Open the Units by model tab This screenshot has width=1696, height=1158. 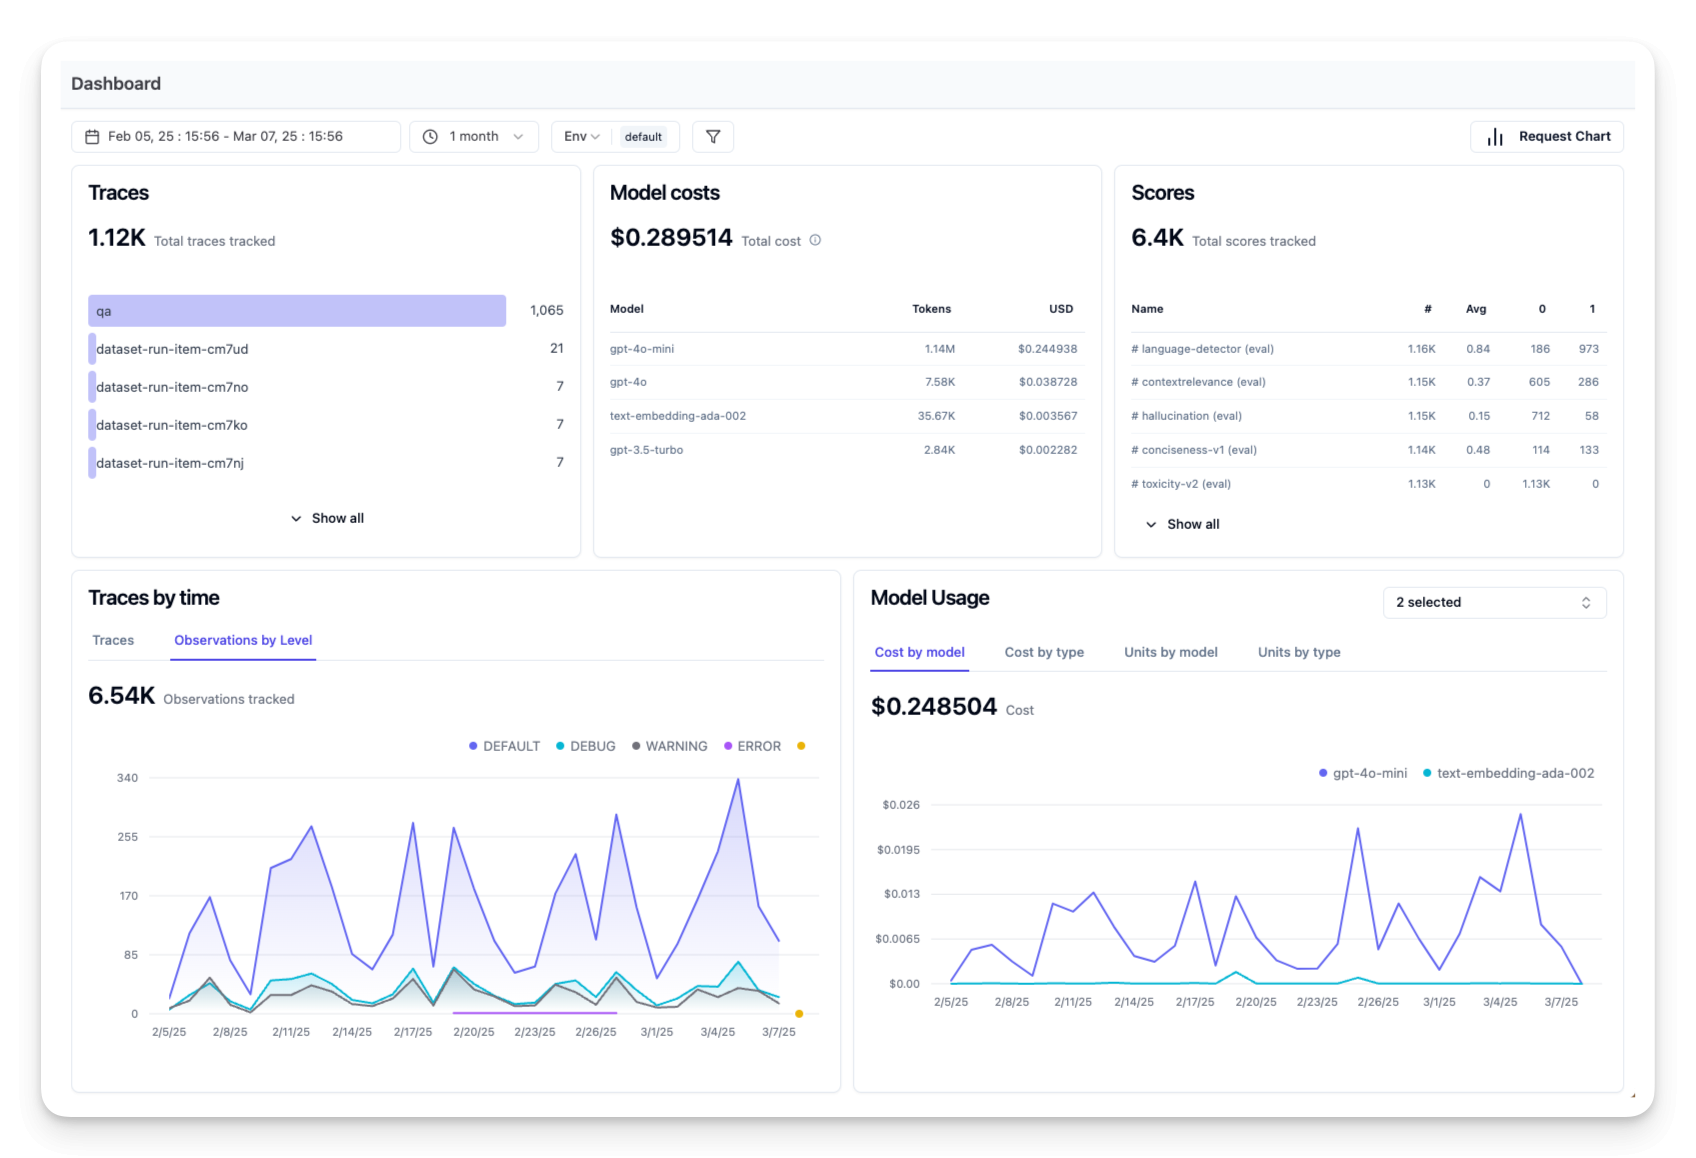pos(1170,652)
